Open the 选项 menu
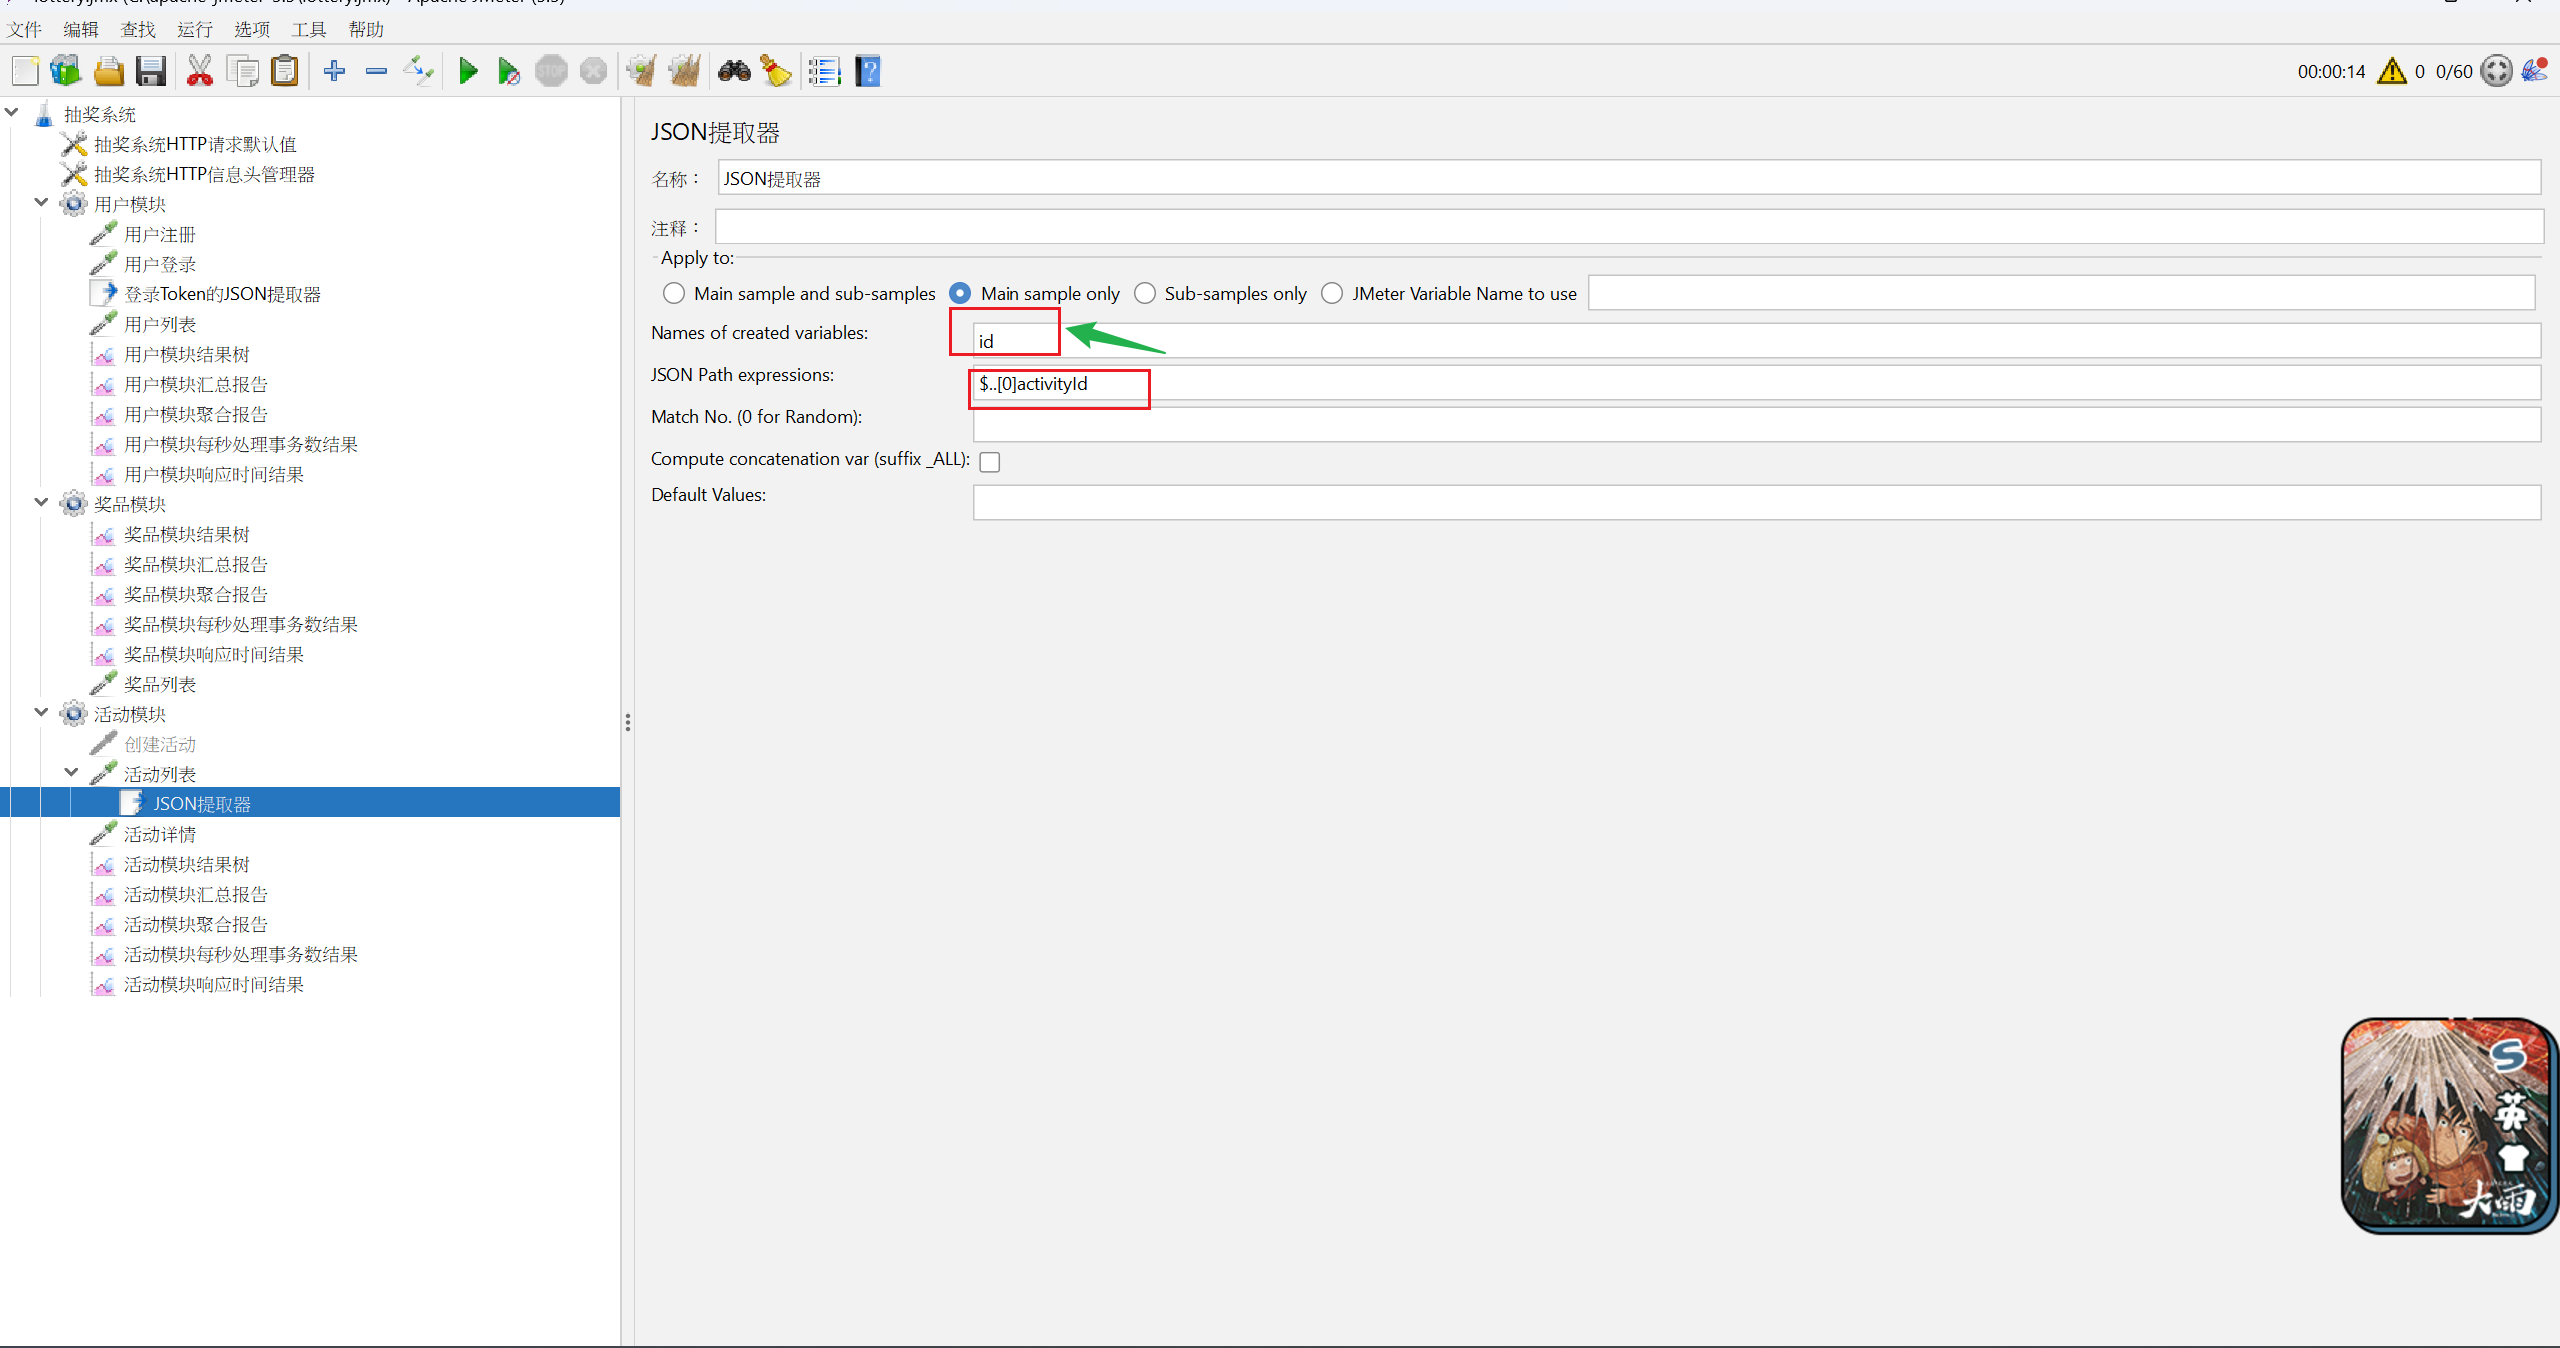The width and height of the screenshot is (2560, 1348). click(x=252, y=29)
